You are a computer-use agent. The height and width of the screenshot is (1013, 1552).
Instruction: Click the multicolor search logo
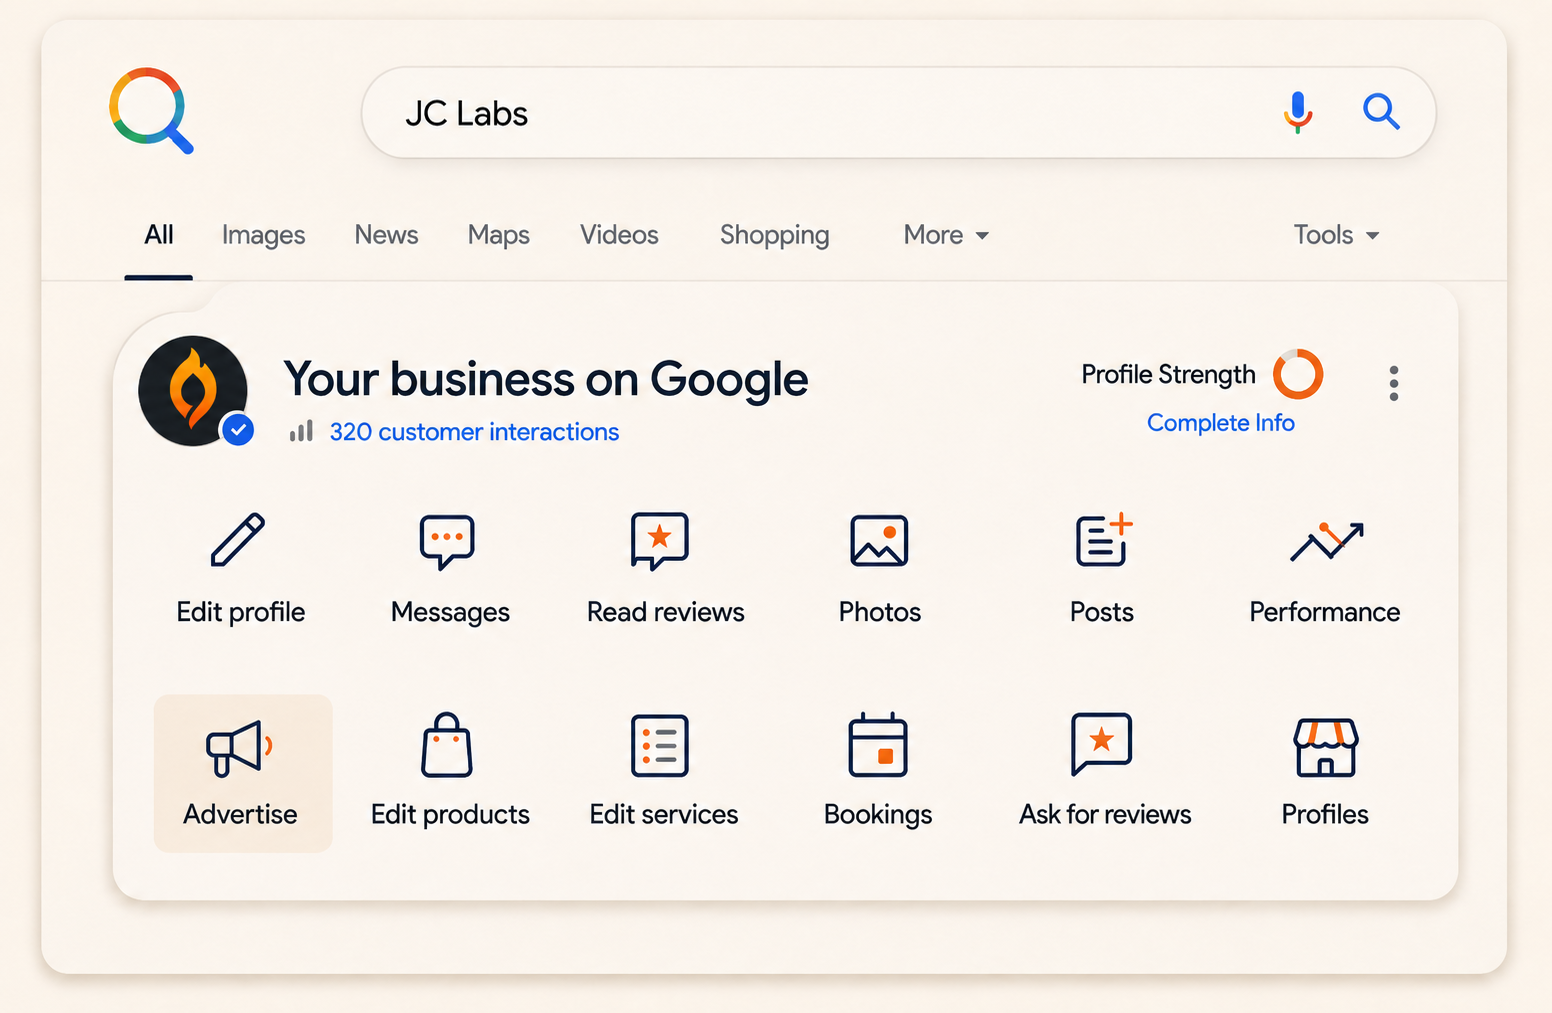pos(151,110)
